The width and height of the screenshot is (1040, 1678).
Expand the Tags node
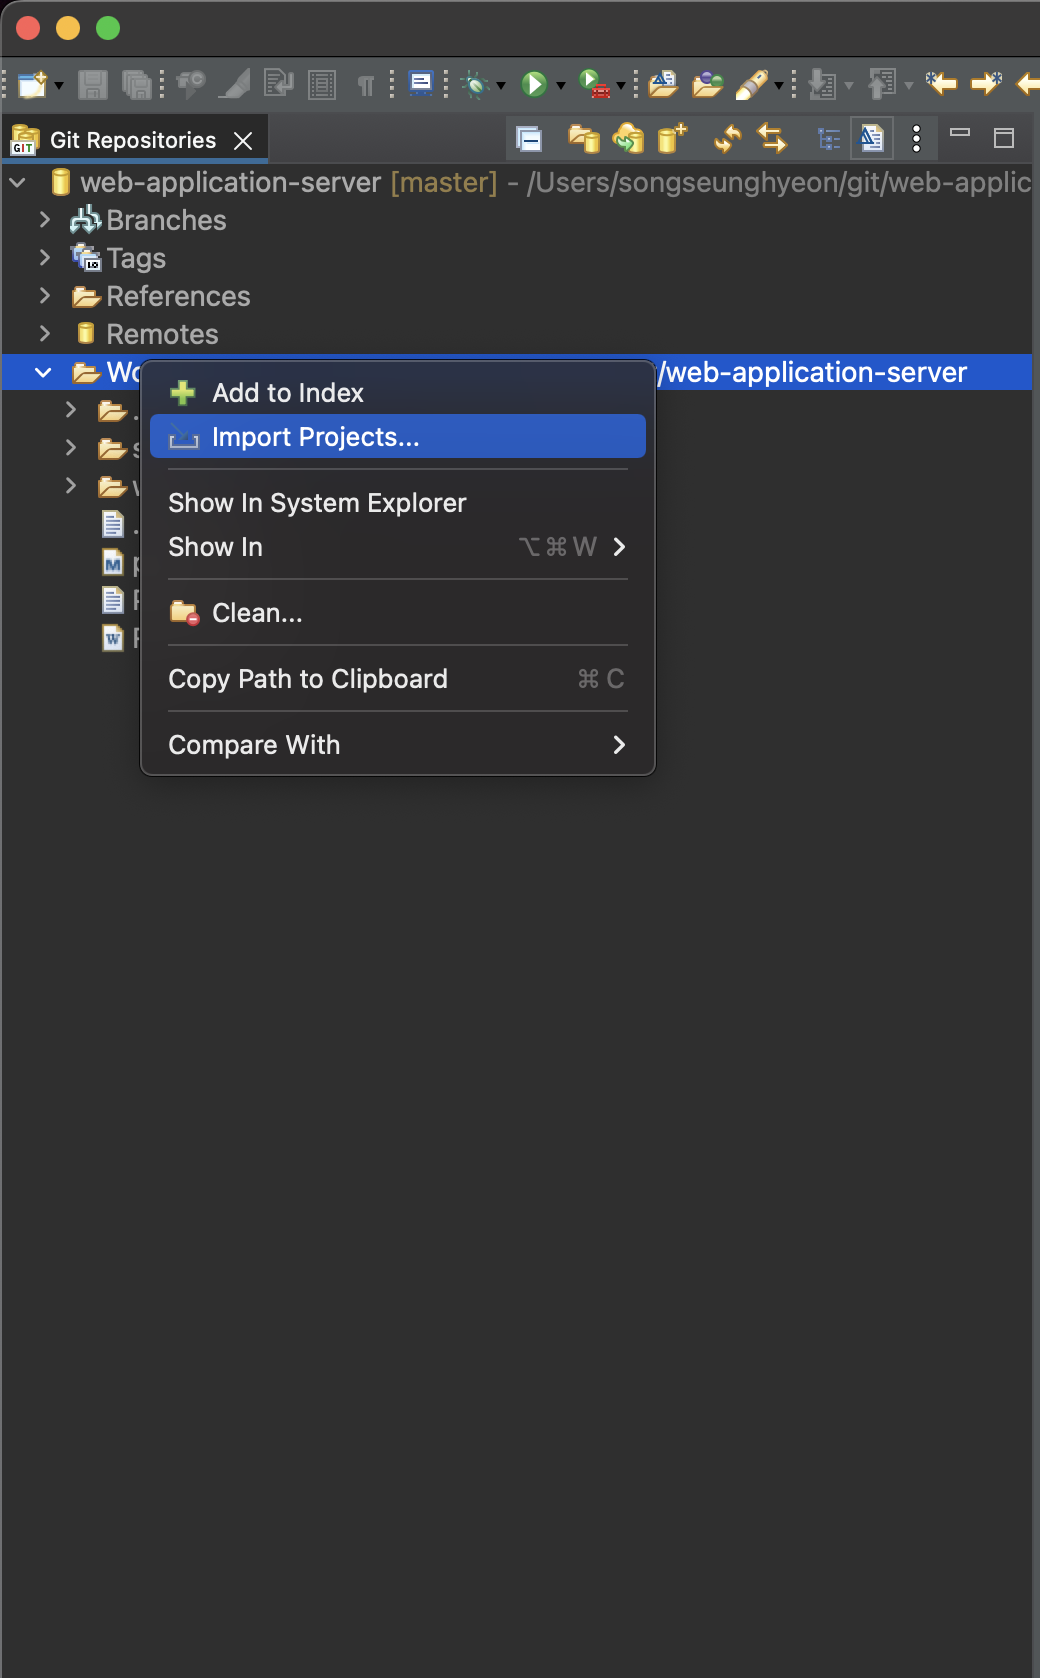tap(44, 258)
